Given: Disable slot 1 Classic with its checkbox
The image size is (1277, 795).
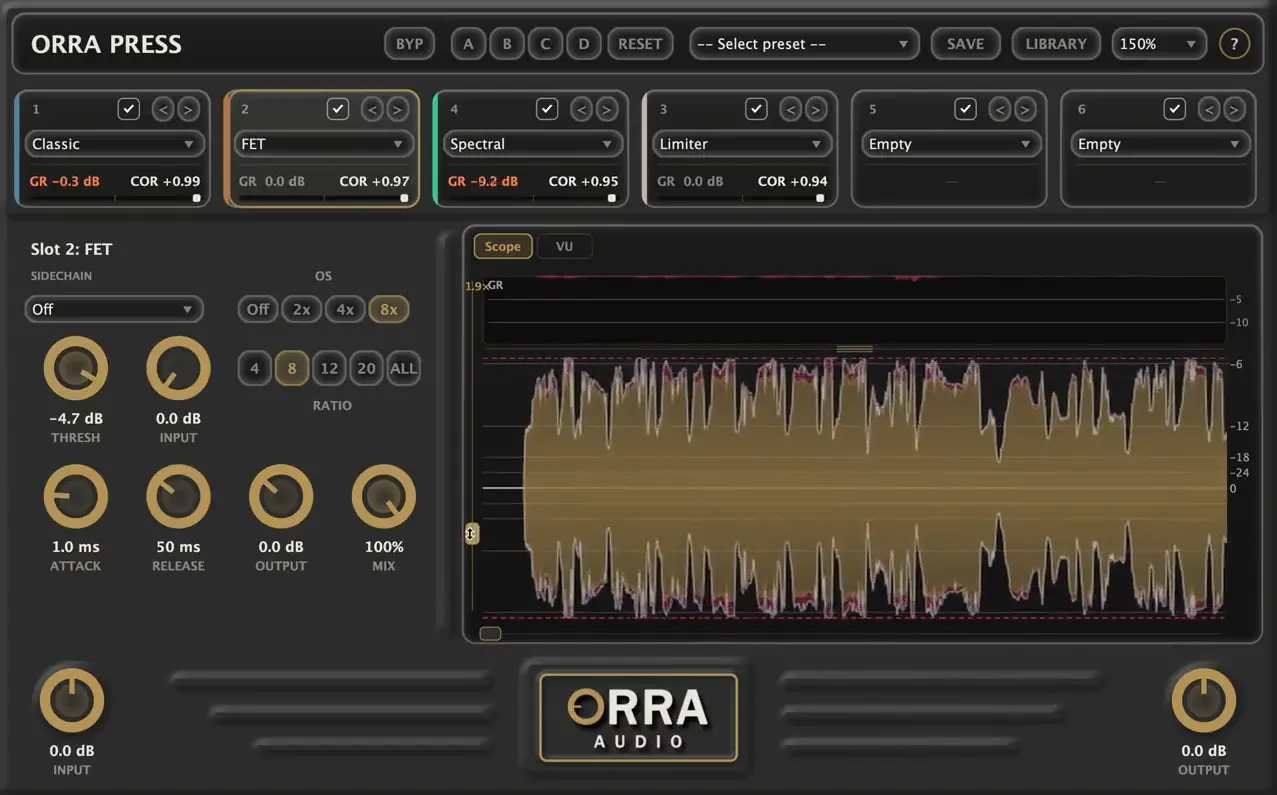Looking at the screenshot, I should coord(128,109).
